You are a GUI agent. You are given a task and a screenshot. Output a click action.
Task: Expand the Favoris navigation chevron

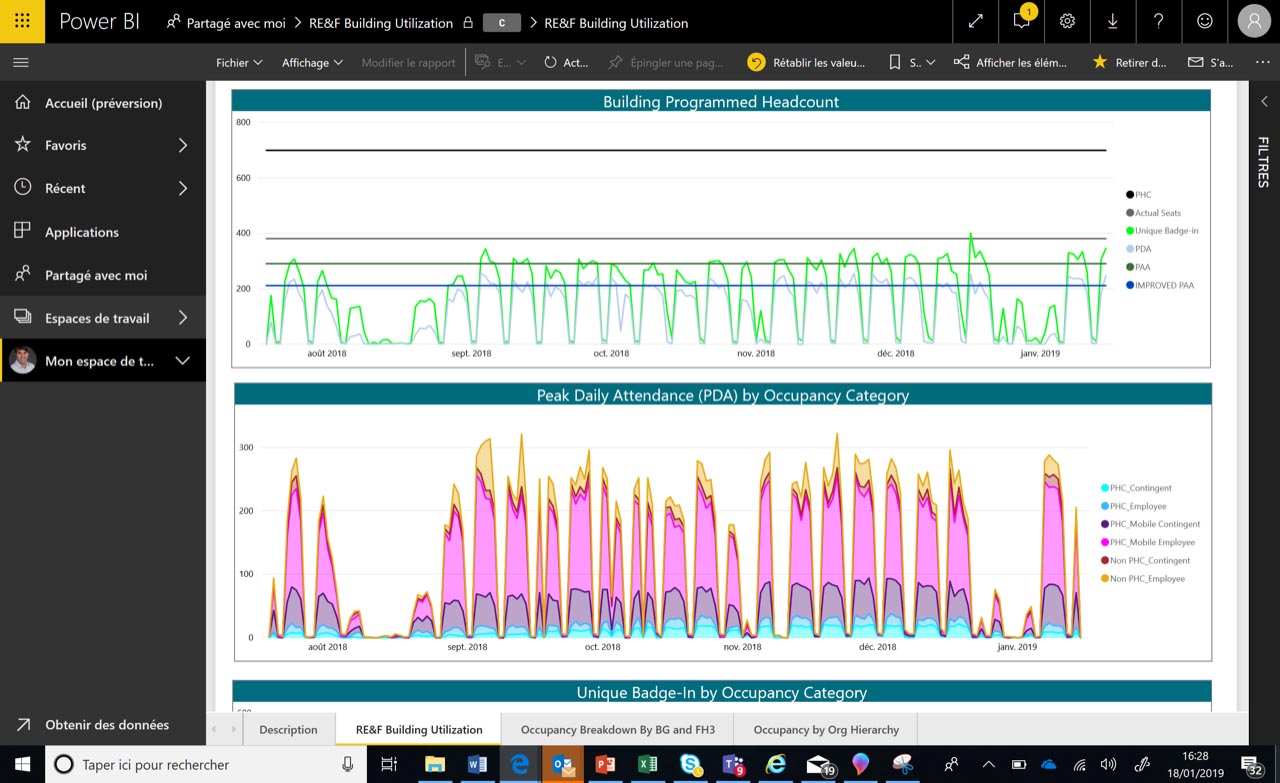click(x=183, y=145)
